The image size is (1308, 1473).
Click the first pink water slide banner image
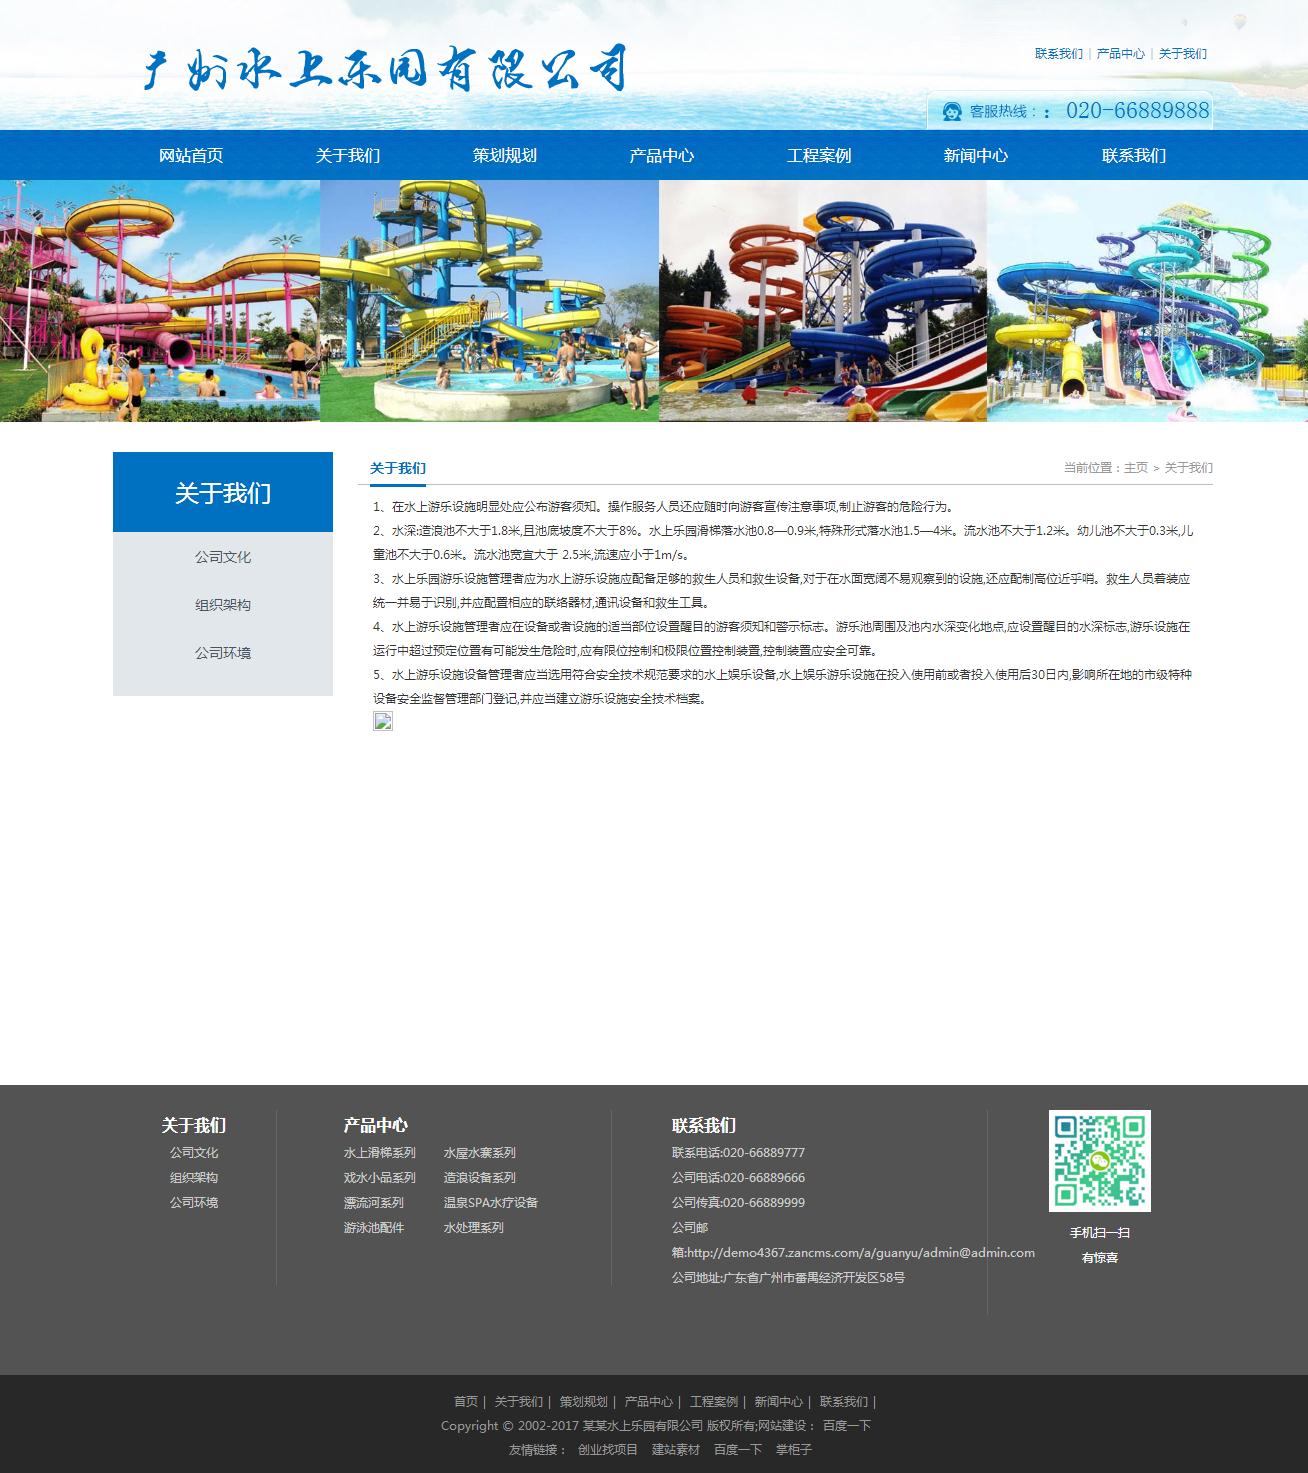160,300
